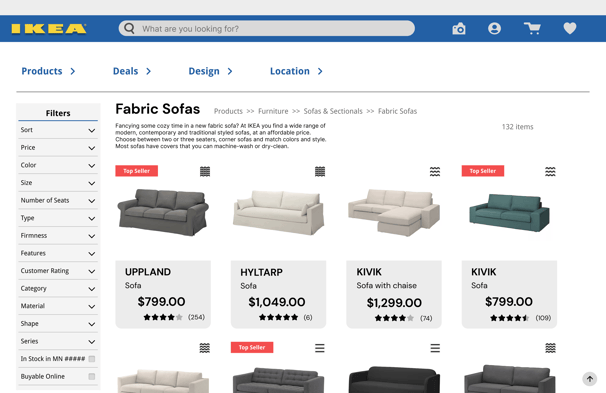Open the Furniture breadcrumb link
Image resolution: width=606 pixels, height=393 pixels.
pos(273,111)
